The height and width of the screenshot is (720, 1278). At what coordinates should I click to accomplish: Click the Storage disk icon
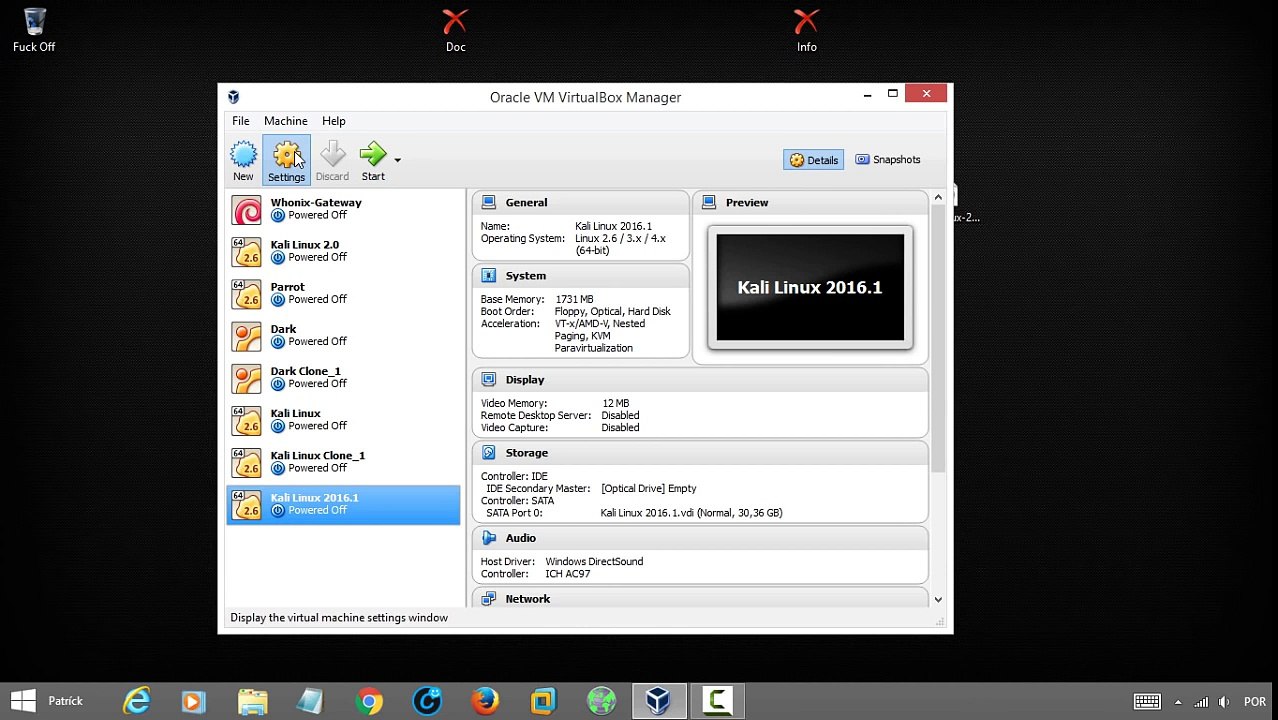(488, 453)
